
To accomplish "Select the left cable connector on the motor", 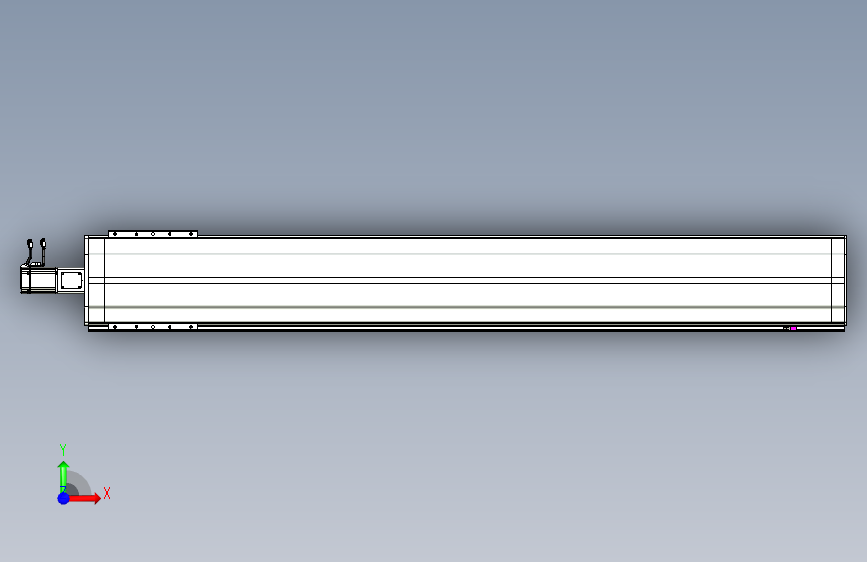I will 30,244.
